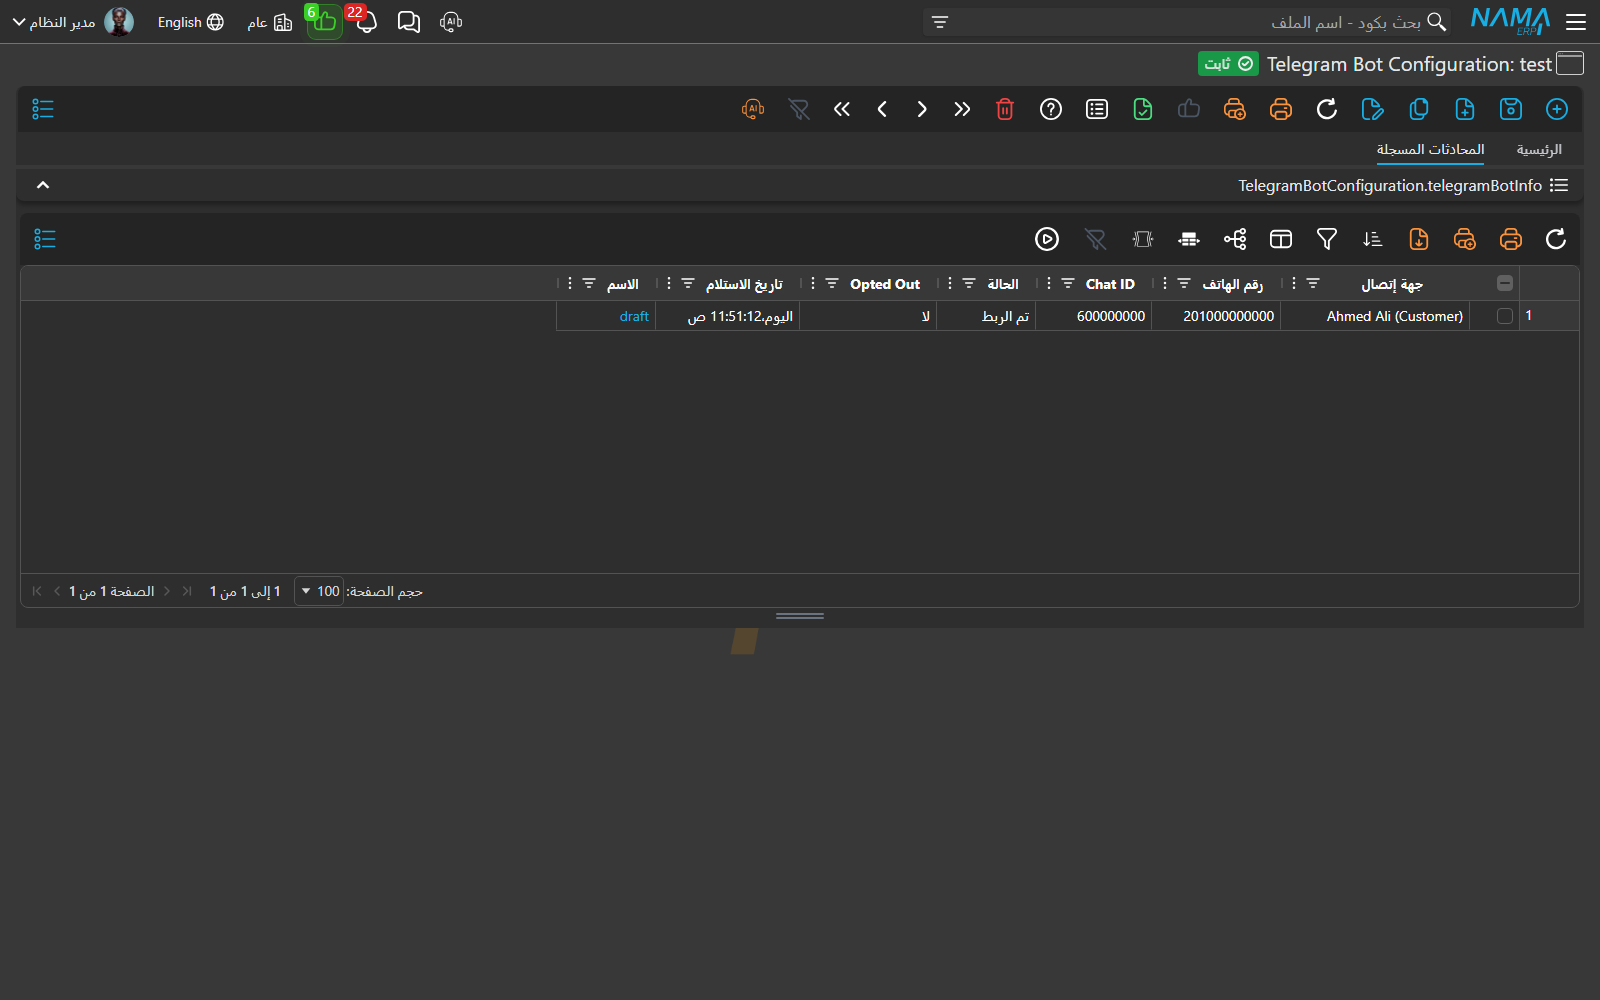Viewport: 1600px width, 1000px height.
Task: Open the tree structure icon in grid toolbar
Action: [1235, 239]
